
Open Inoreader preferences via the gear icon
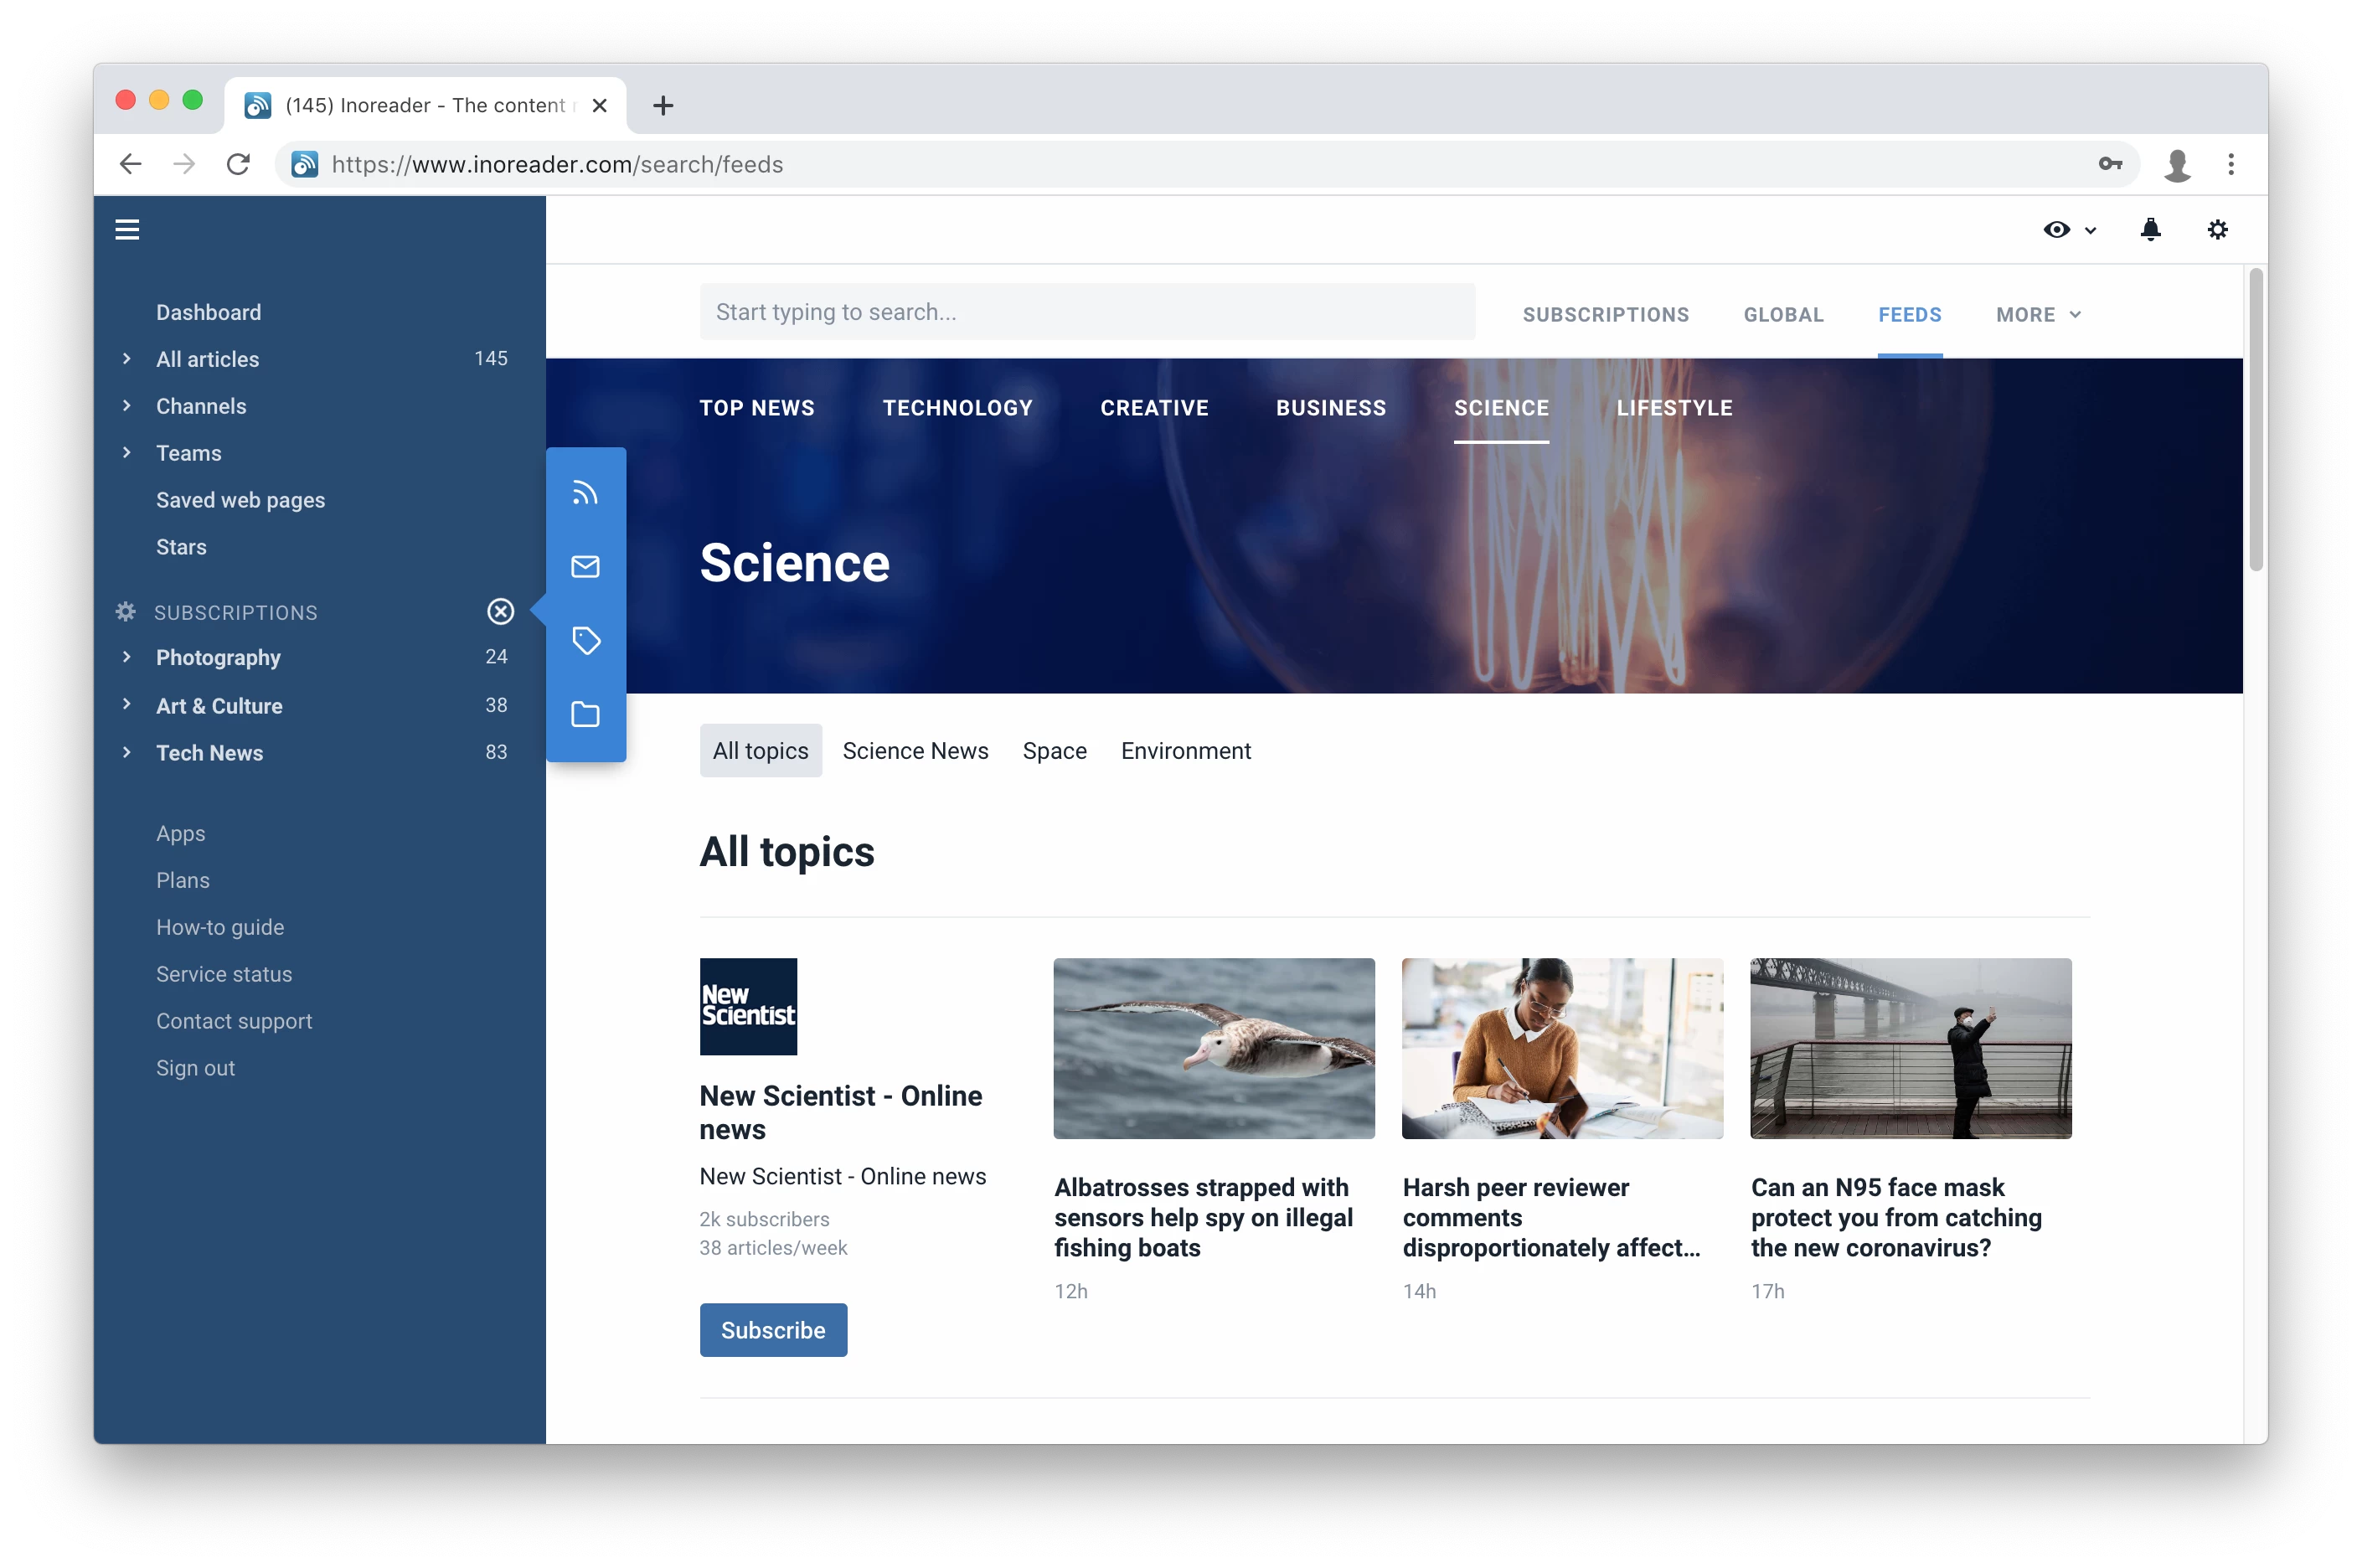pos(2216,229)
